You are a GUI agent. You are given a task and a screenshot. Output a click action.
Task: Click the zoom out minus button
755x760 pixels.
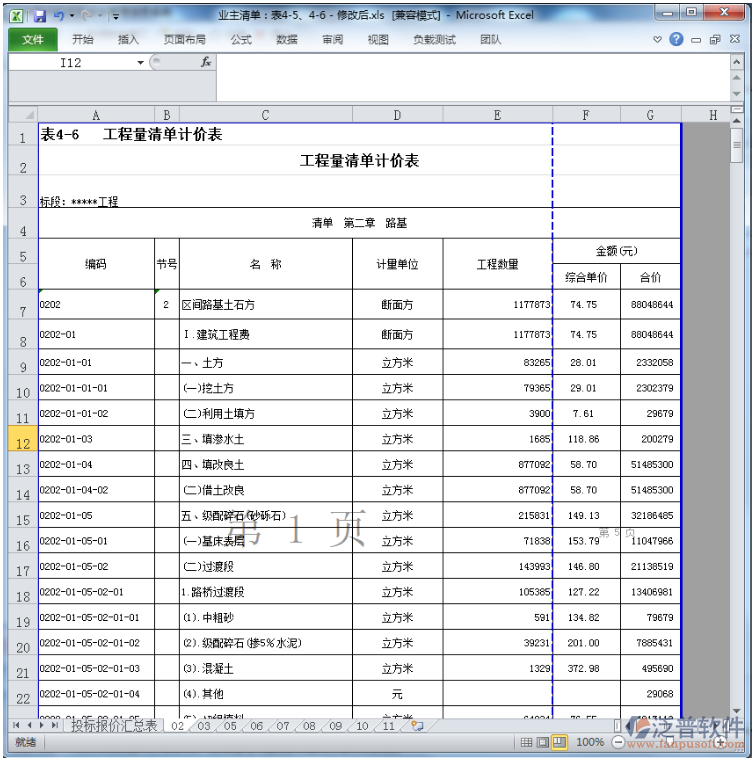617,743
